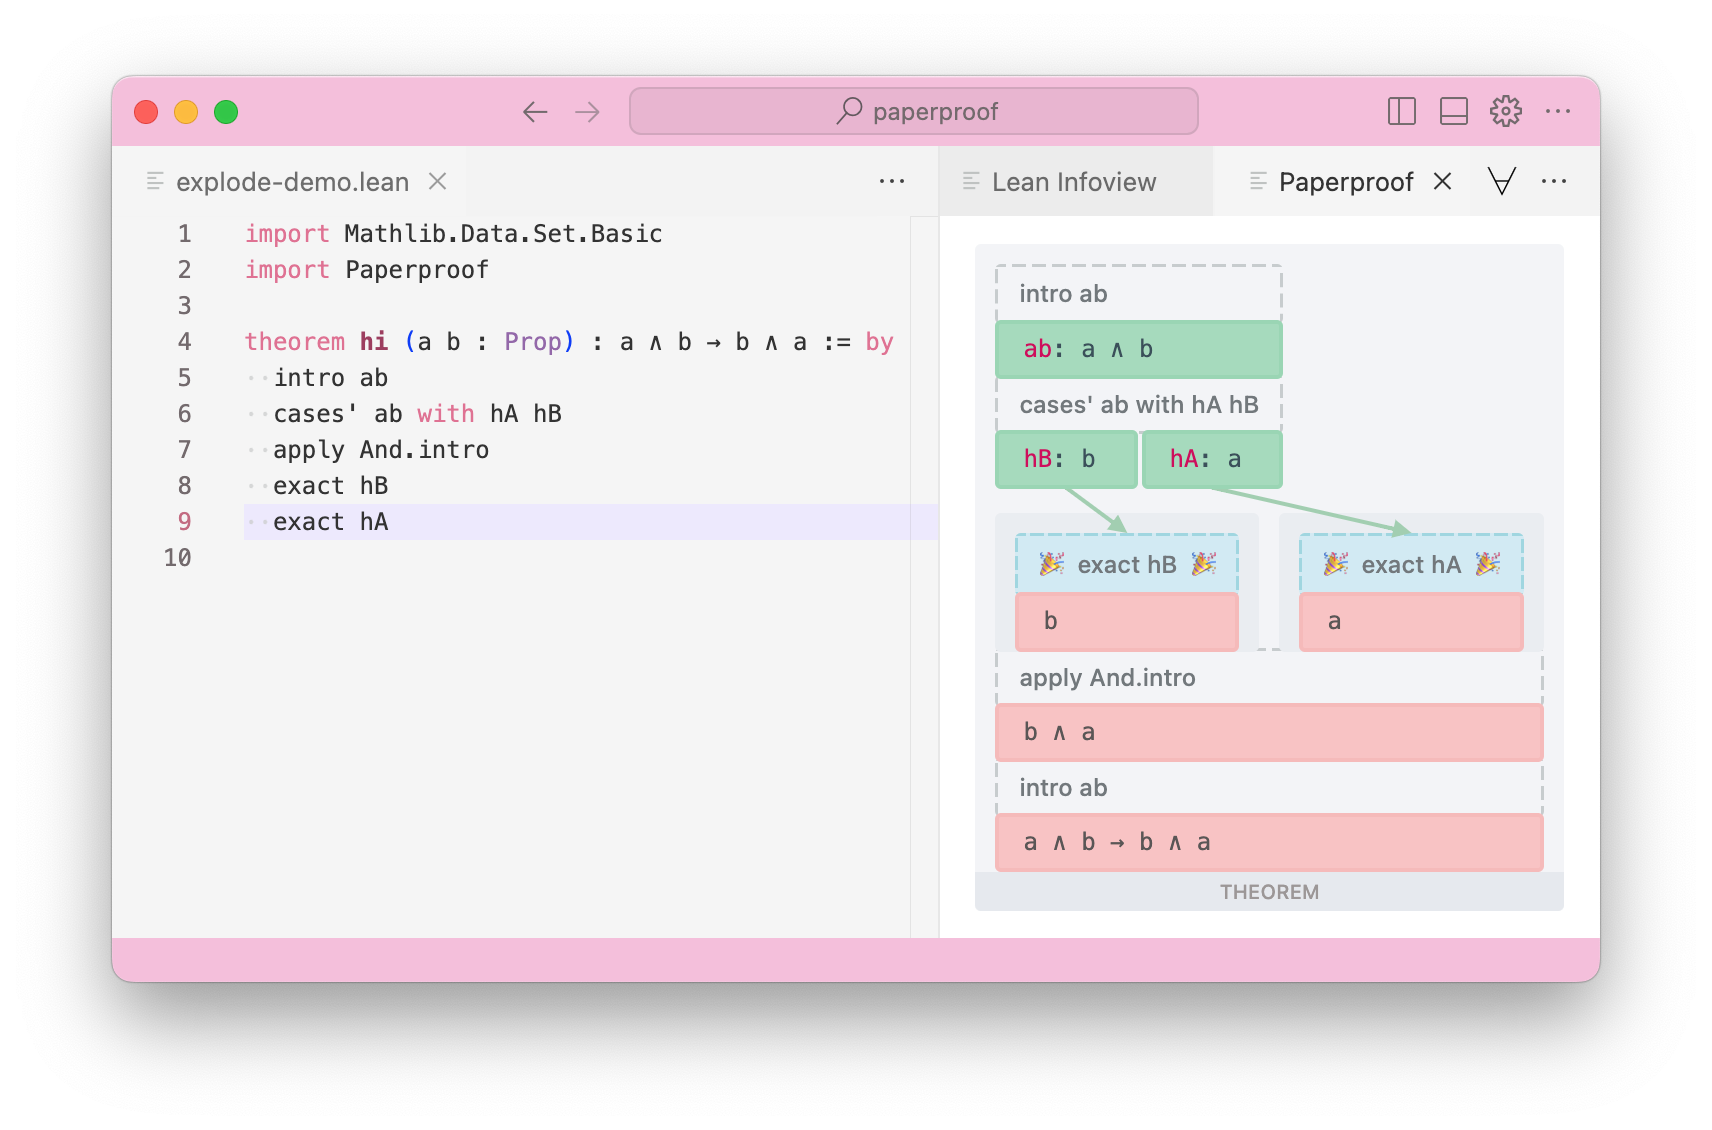Click code line 'cases' ab with hA hB'
Image resolution: width=1712 pixels, height=1130 pixels.
[417, 414]
